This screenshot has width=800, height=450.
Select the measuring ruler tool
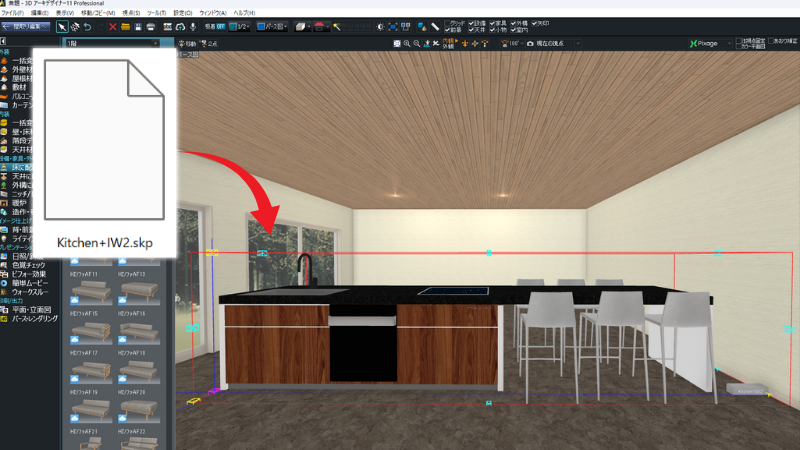click(435, 27)
